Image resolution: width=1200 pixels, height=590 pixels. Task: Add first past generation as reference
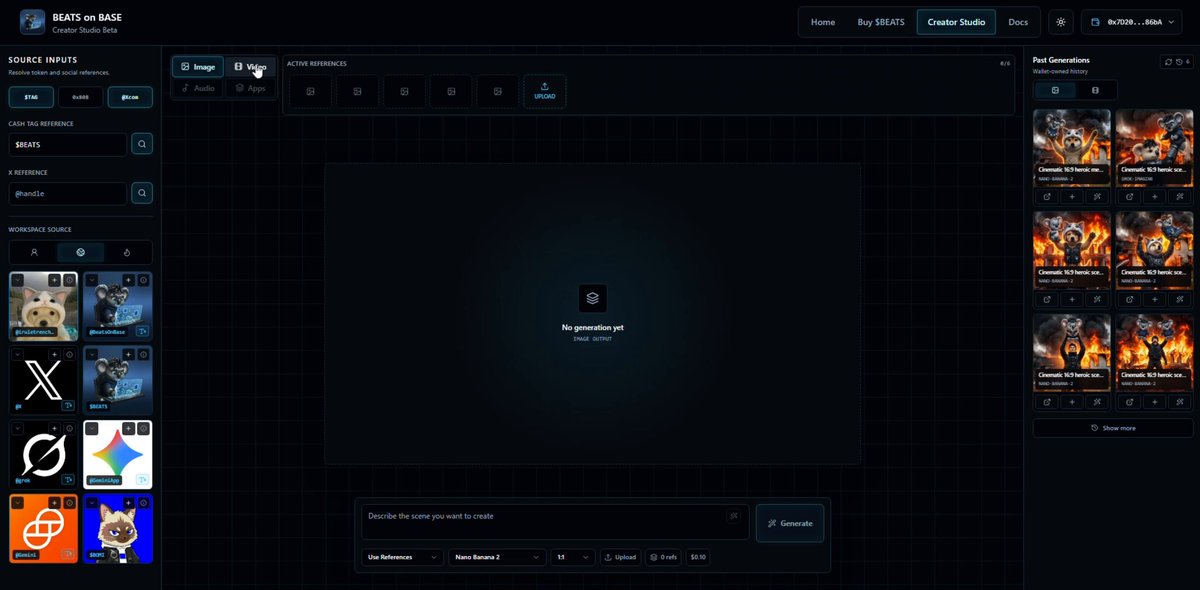click(x=1072, y=197)
